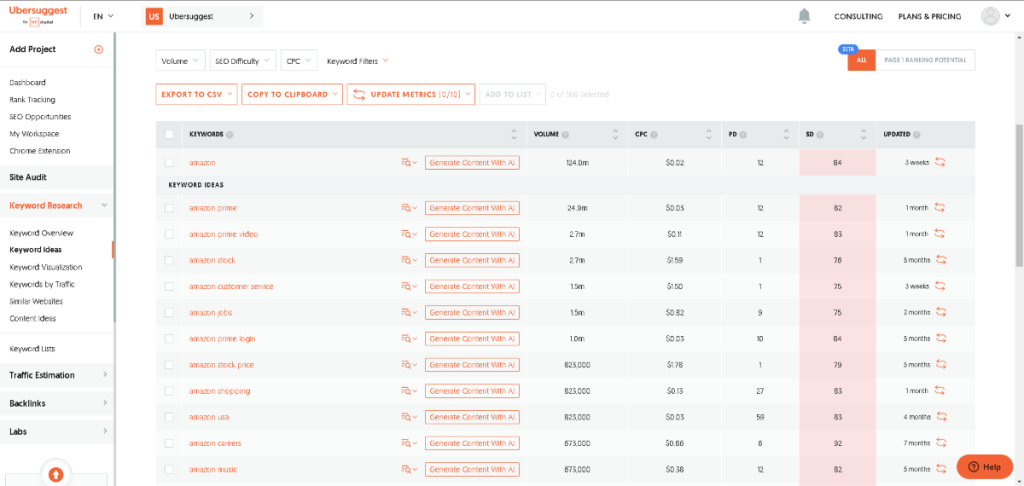Screen dimensions: 1024x486
Task: Refresh metrics for amazon prime row
Action: click(x=939, y=208)
